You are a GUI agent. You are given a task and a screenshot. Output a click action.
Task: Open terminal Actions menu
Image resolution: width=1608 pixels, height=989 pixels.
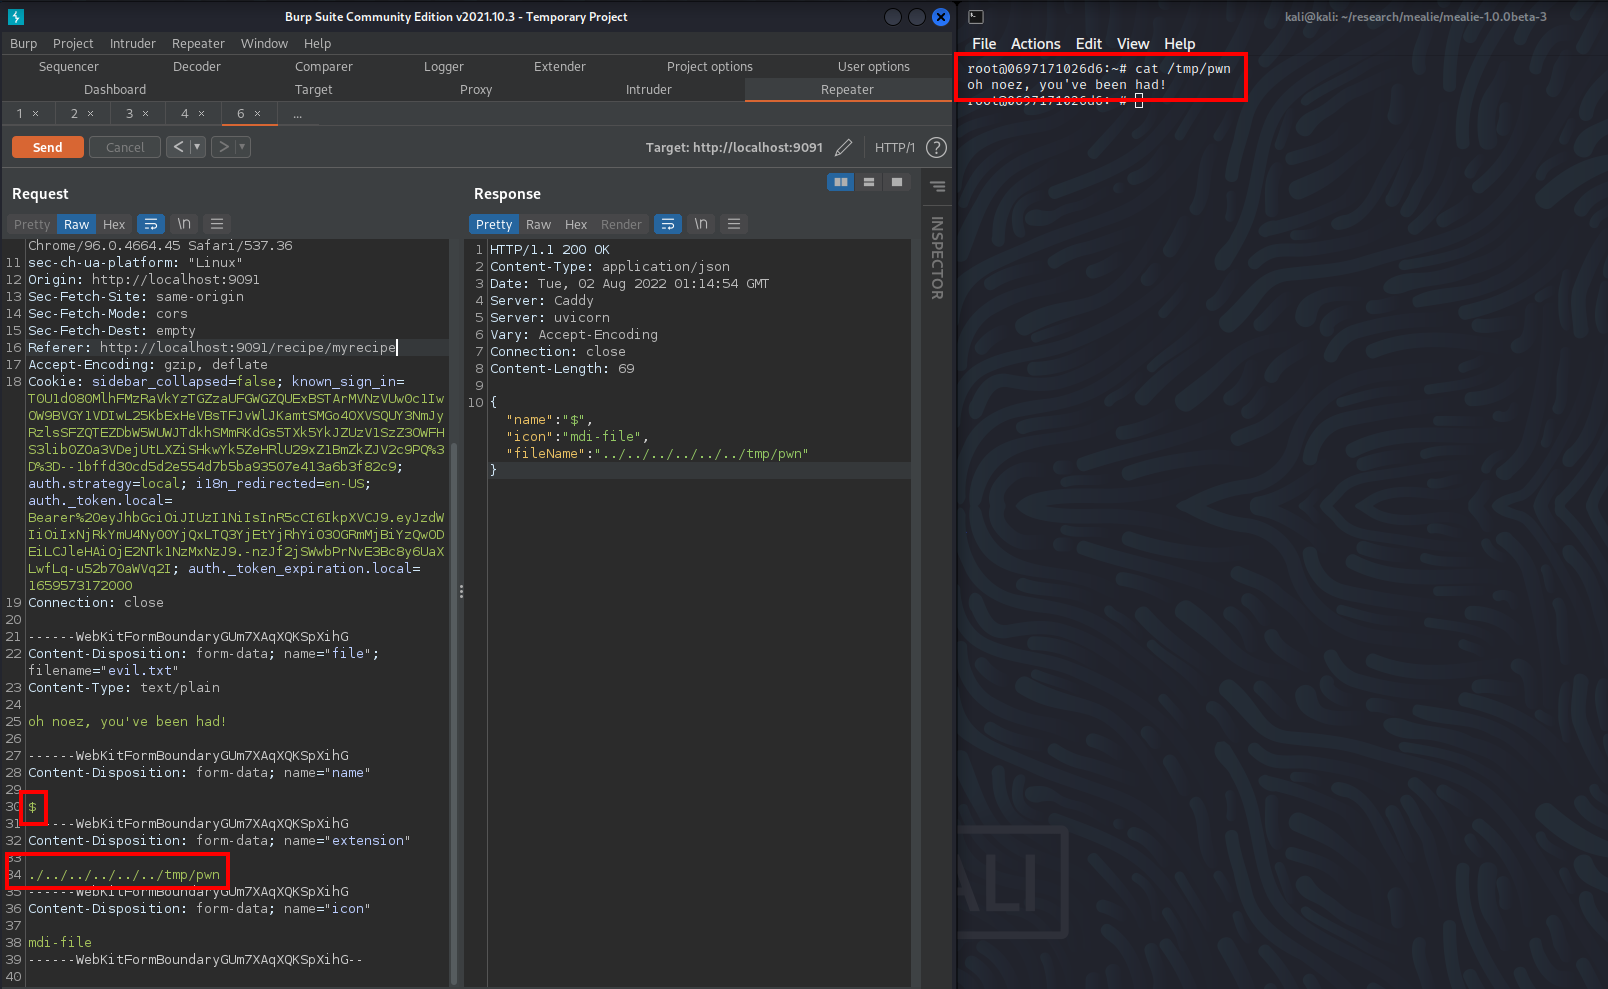1035,44
